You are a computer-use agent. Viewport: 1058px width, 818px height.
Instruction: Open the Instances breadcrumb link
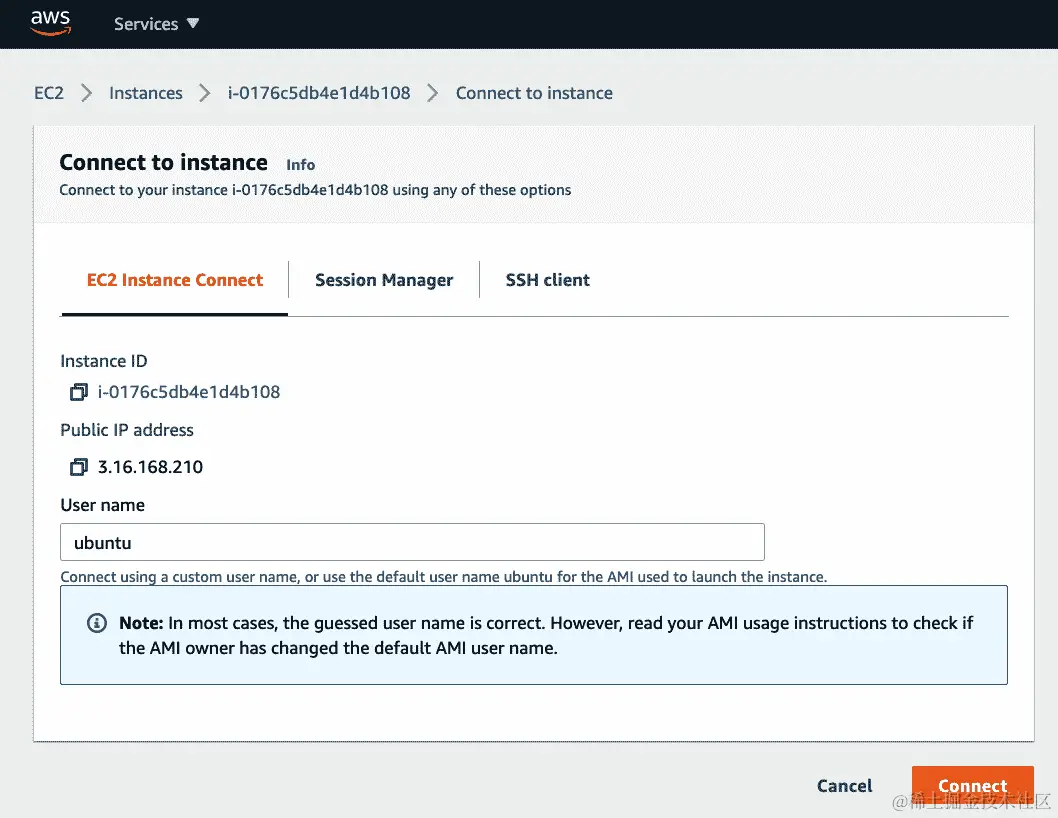[146, 92]
